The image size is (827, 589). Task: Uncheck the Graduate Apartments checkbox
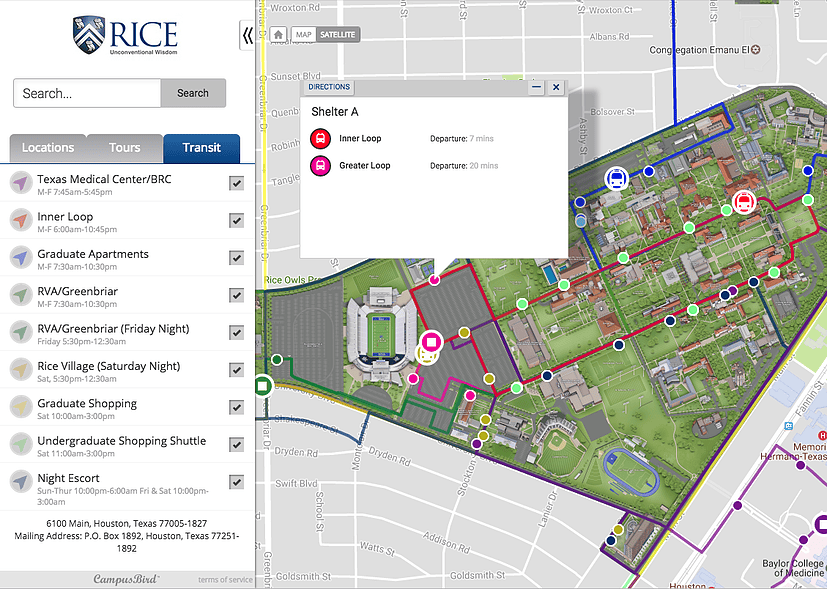click(236, 258)
